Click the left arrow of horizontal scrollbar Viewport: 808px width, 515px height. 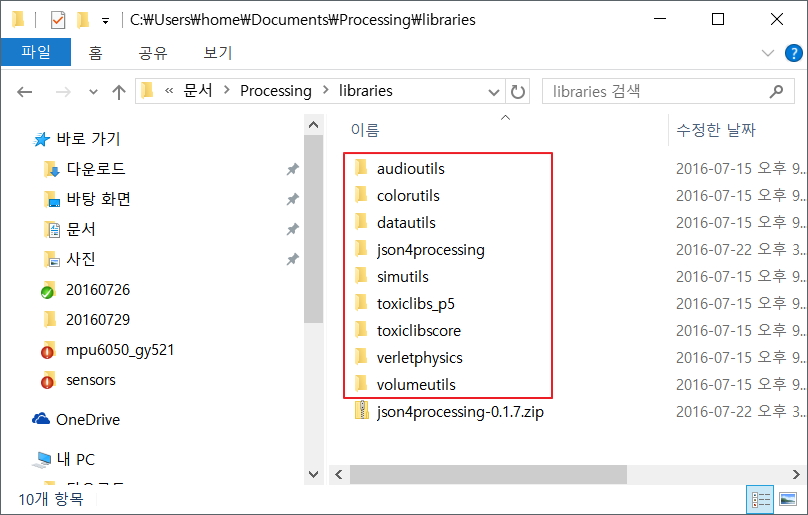pos(339,474)
